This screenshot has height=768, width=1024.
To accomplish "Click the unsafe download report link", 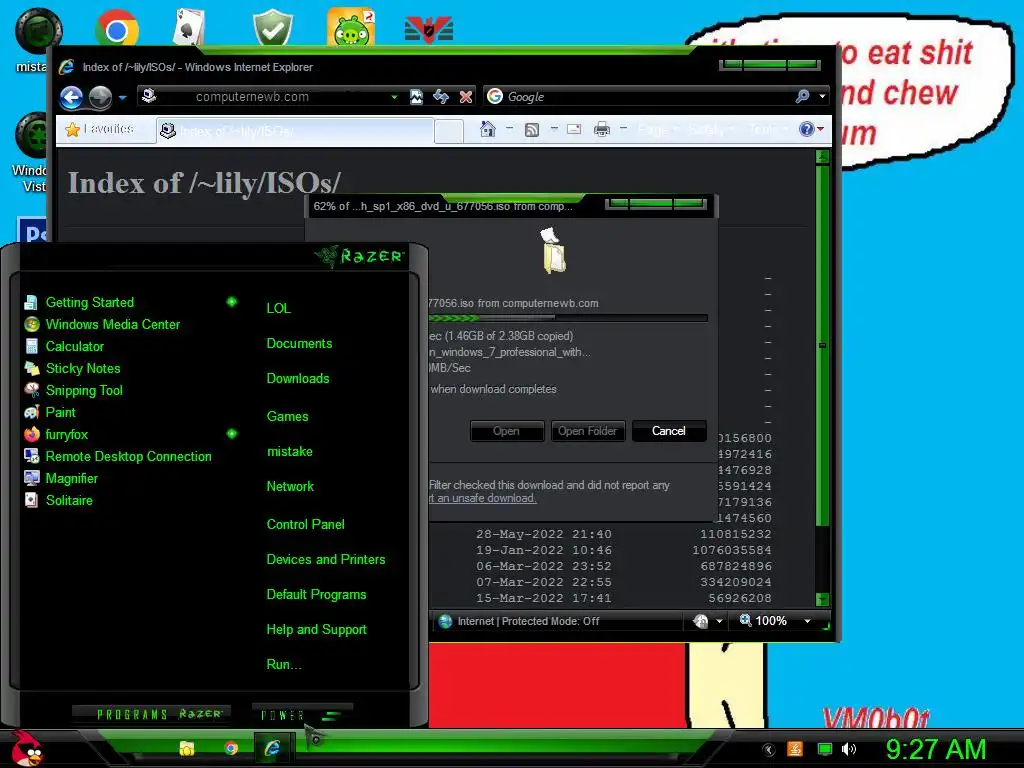I will point(483,498).
